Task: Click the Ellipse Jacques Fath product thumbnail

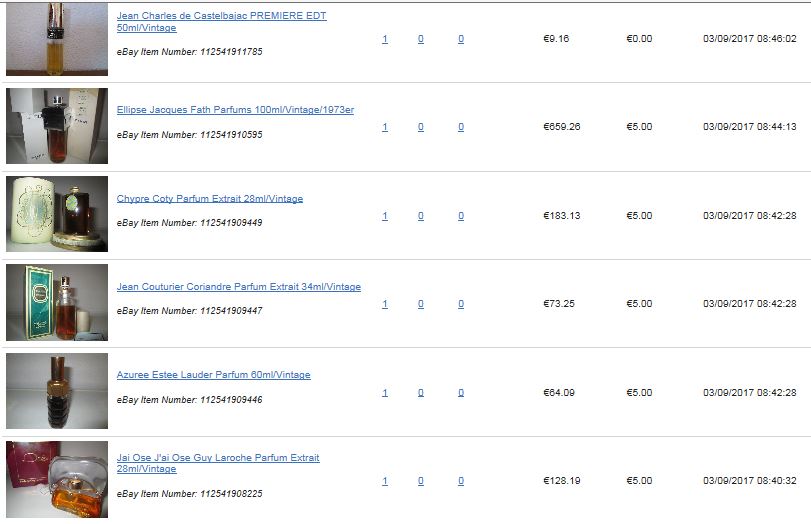Action: (57, 126)
